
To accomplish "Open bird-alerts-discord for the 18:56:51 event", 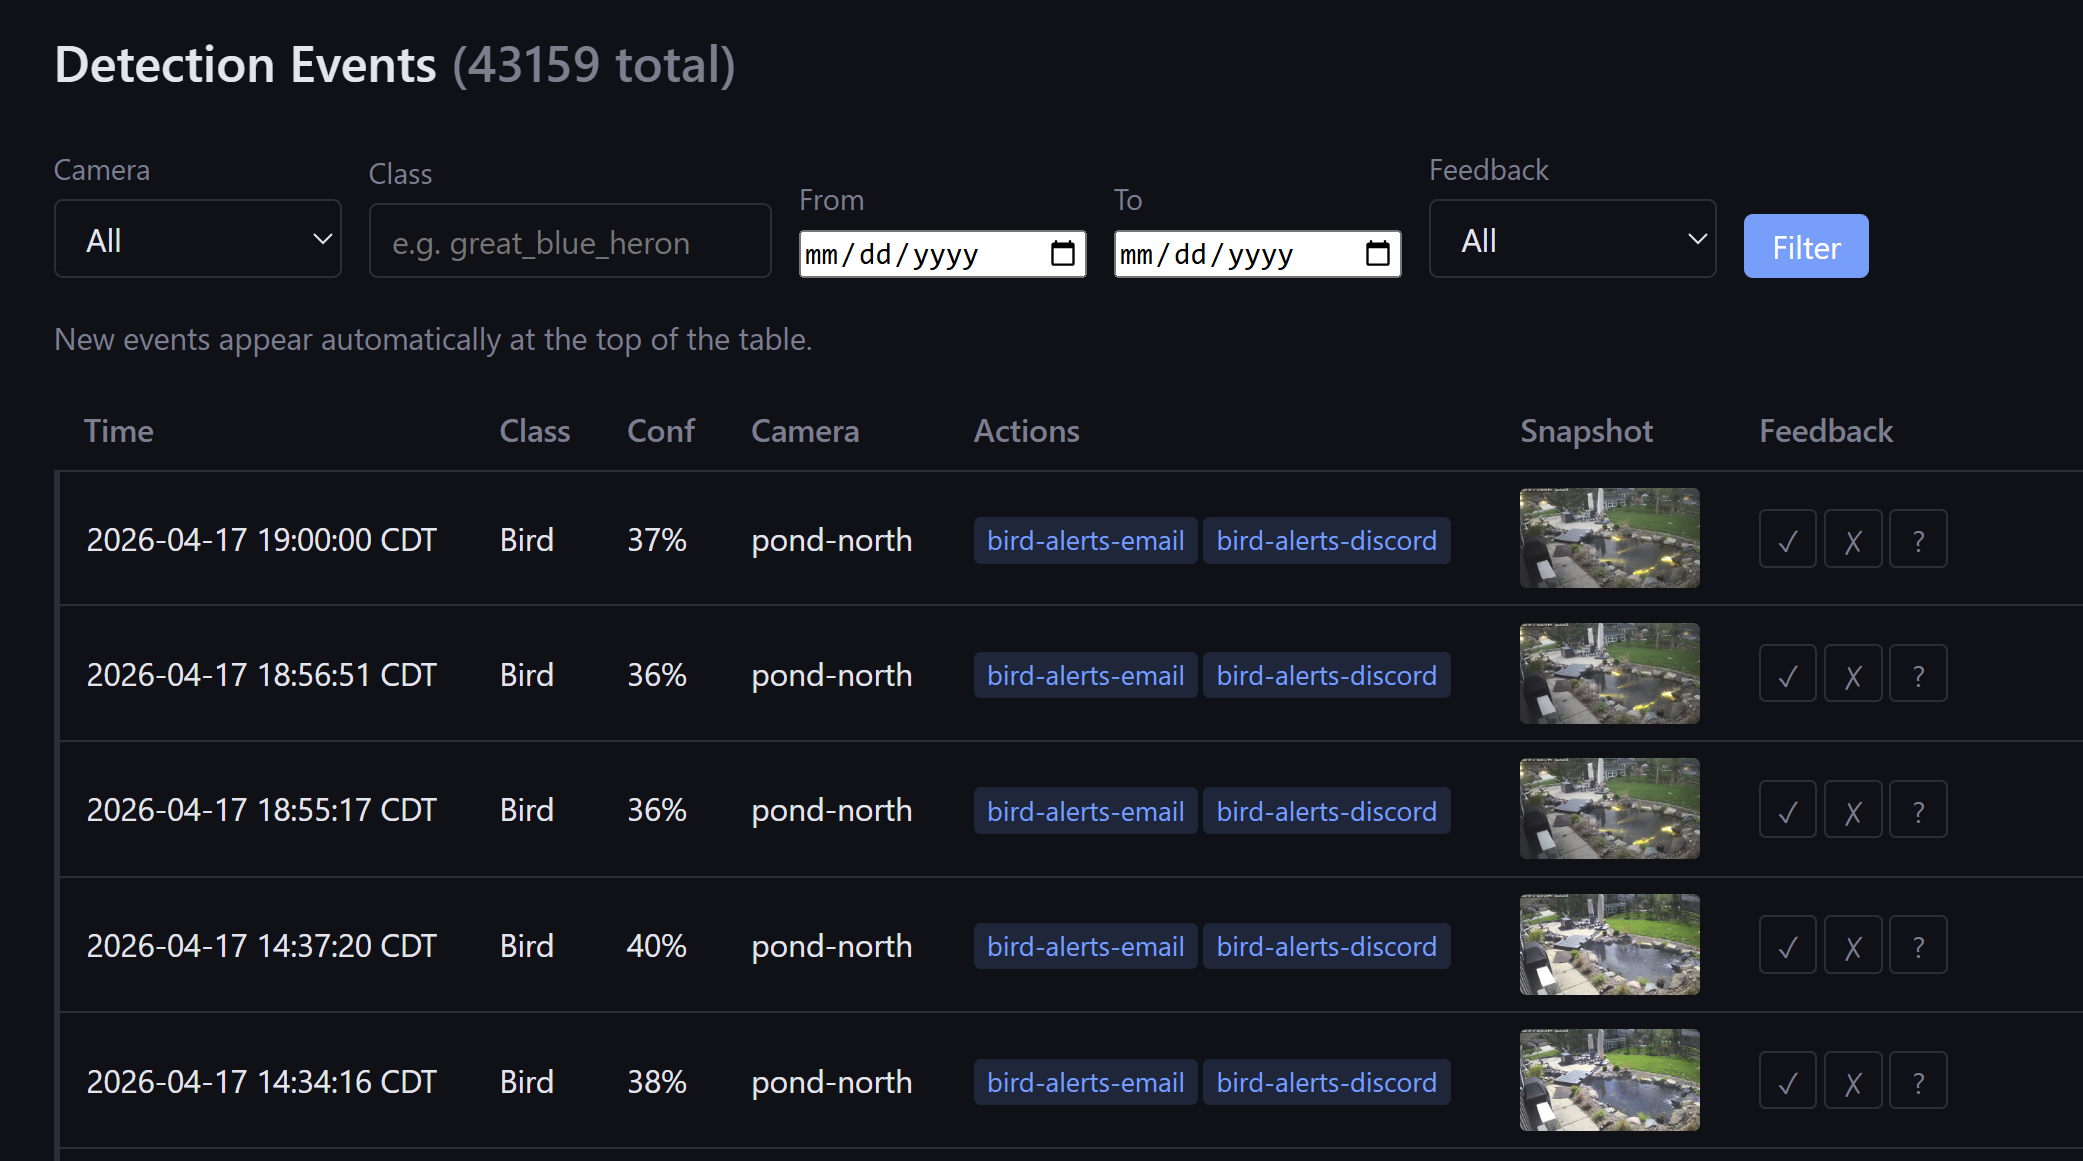I will click(1327, 675).
